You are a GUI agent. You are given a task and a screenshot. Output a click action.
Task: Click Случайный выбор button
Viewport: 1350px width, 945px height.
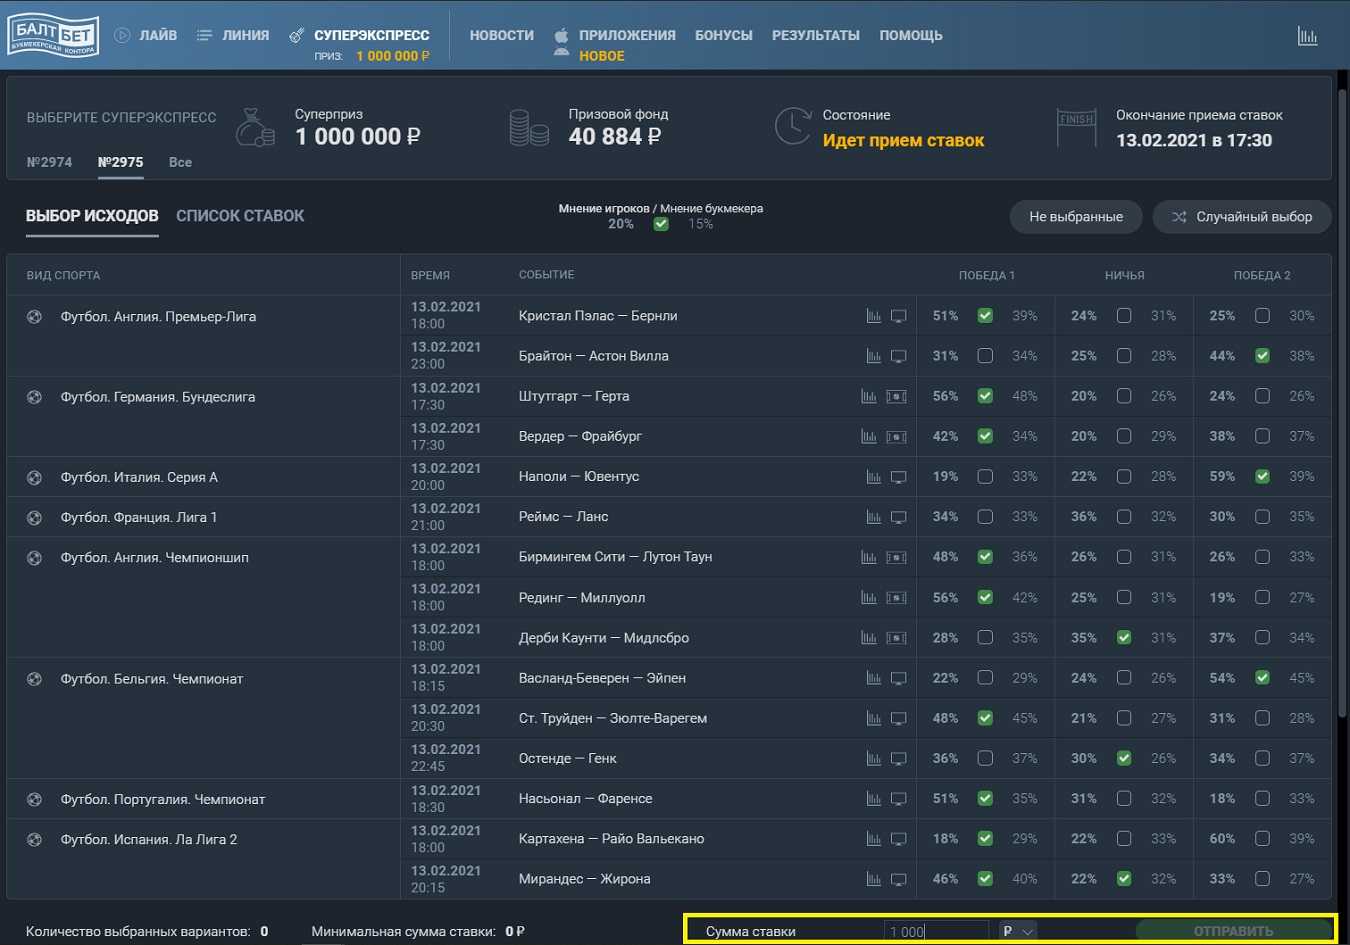[1242, 217]
